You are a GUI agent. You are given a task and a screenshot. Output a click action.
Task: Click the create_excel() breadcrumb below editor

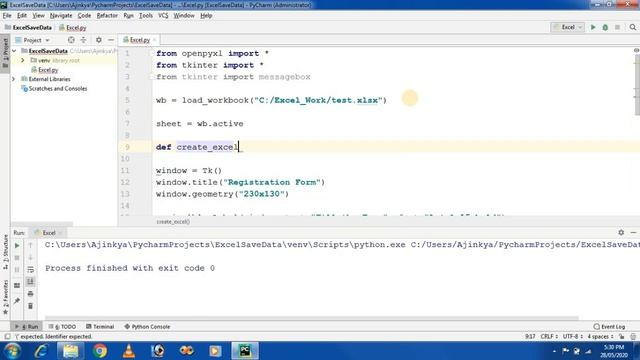tap(173, 222)
